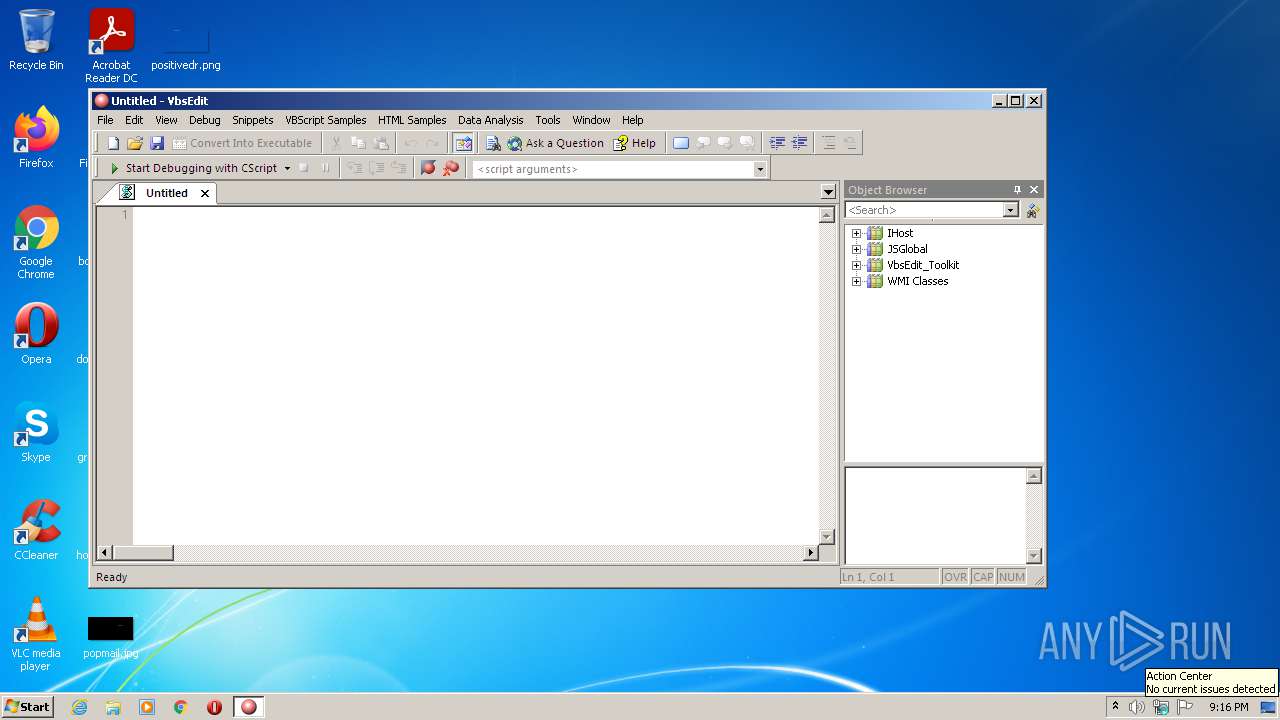The height and width of the screenshot is (720, 1280).
Task: Click into the script arguments field
Action: 613,169
